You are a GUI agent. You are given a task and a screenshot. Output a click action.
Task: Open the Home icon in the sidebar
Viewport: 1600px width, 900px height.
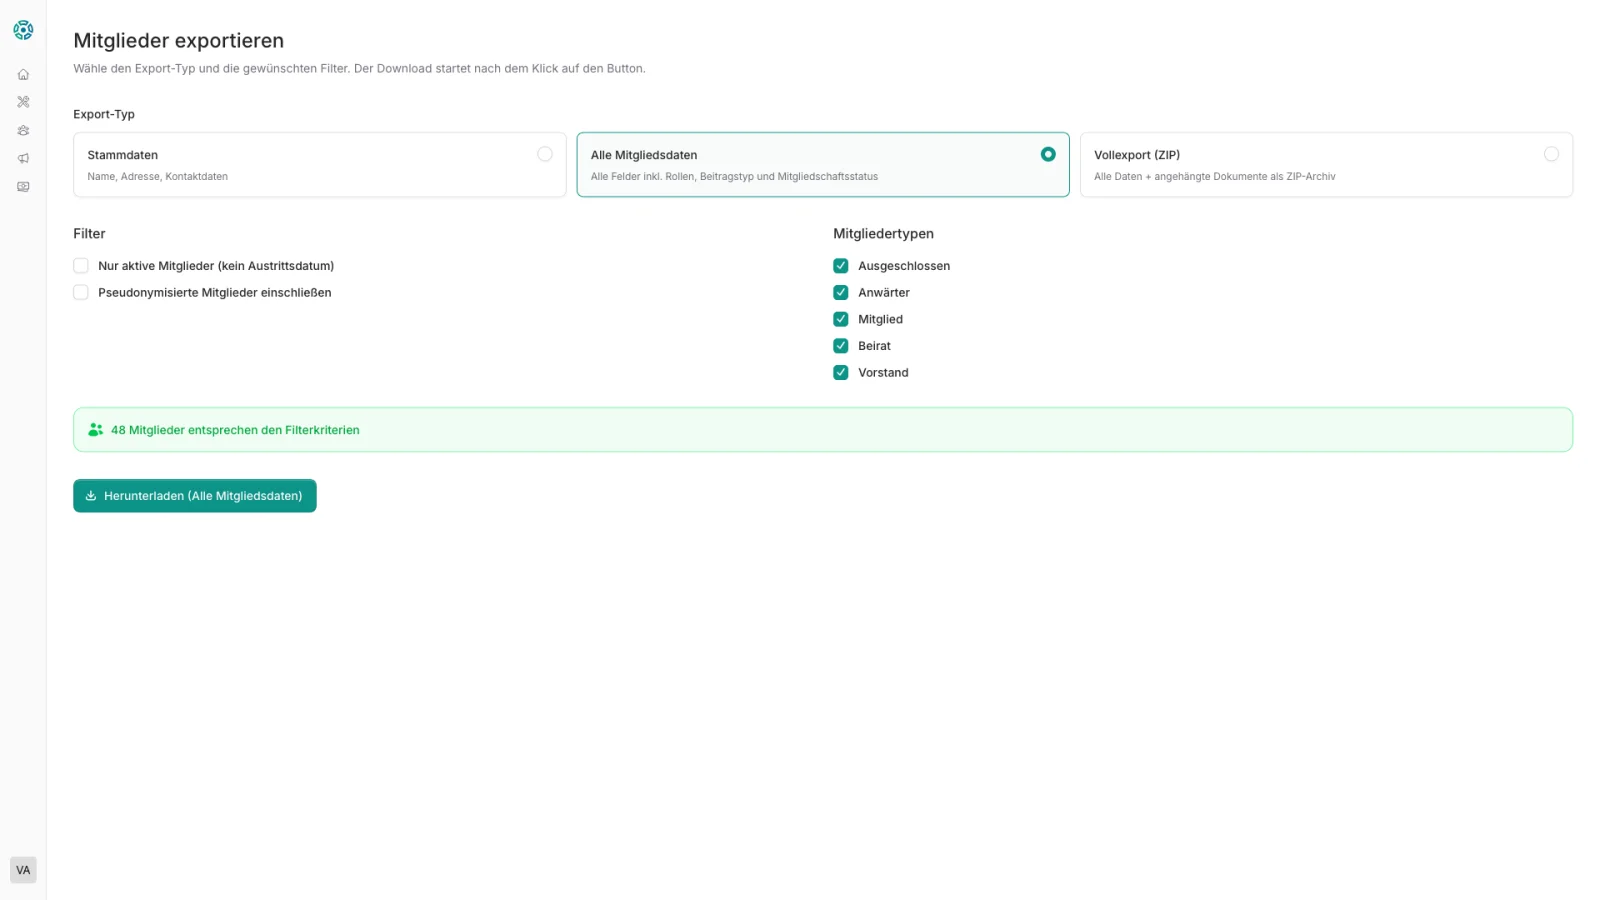coord(23,73)
